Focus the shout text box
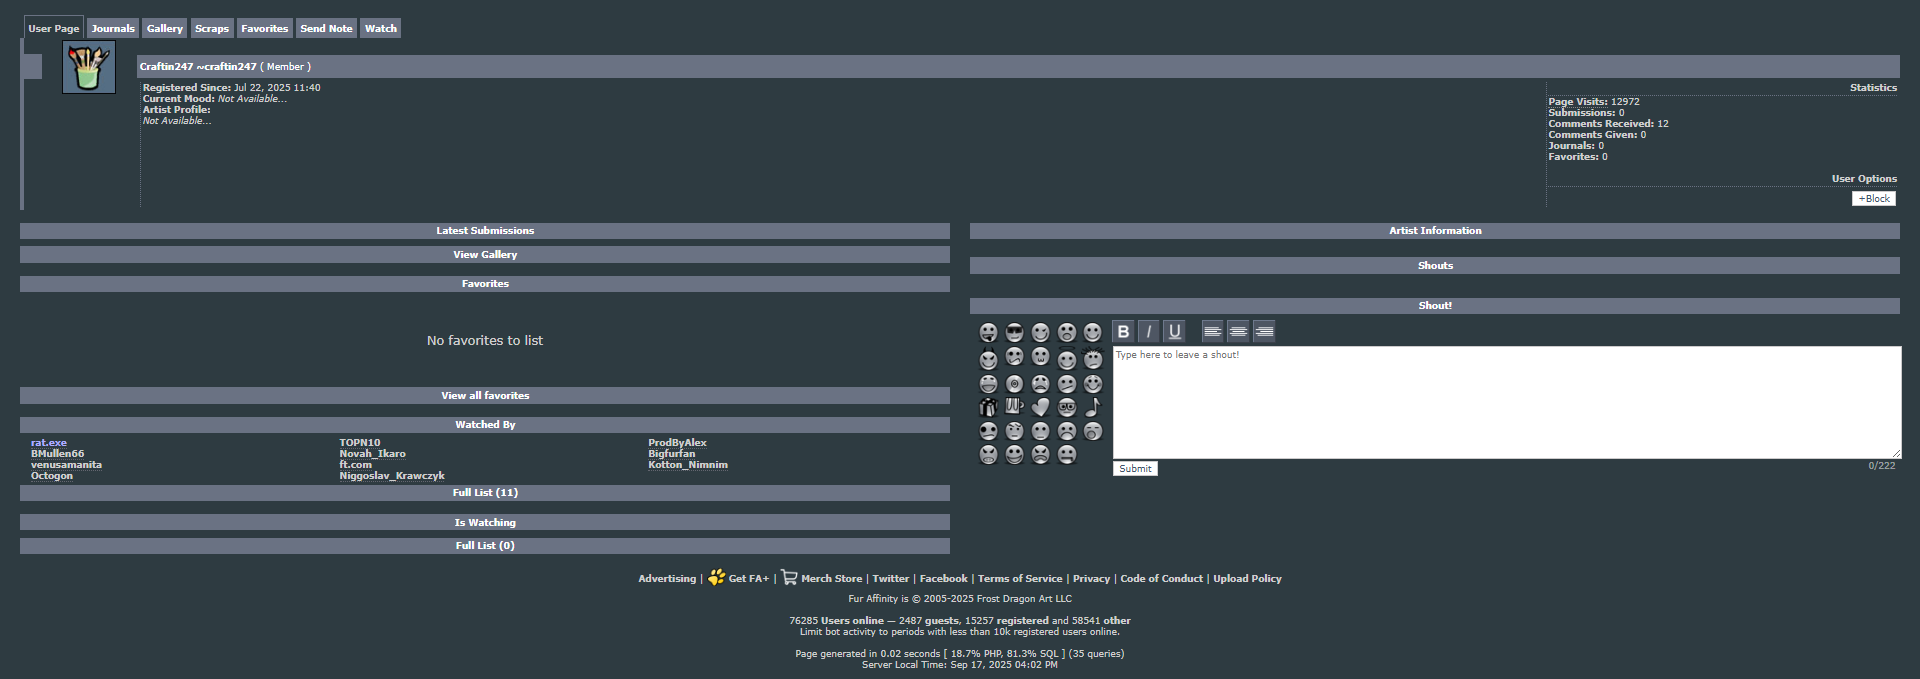 tap(1507, 402)
